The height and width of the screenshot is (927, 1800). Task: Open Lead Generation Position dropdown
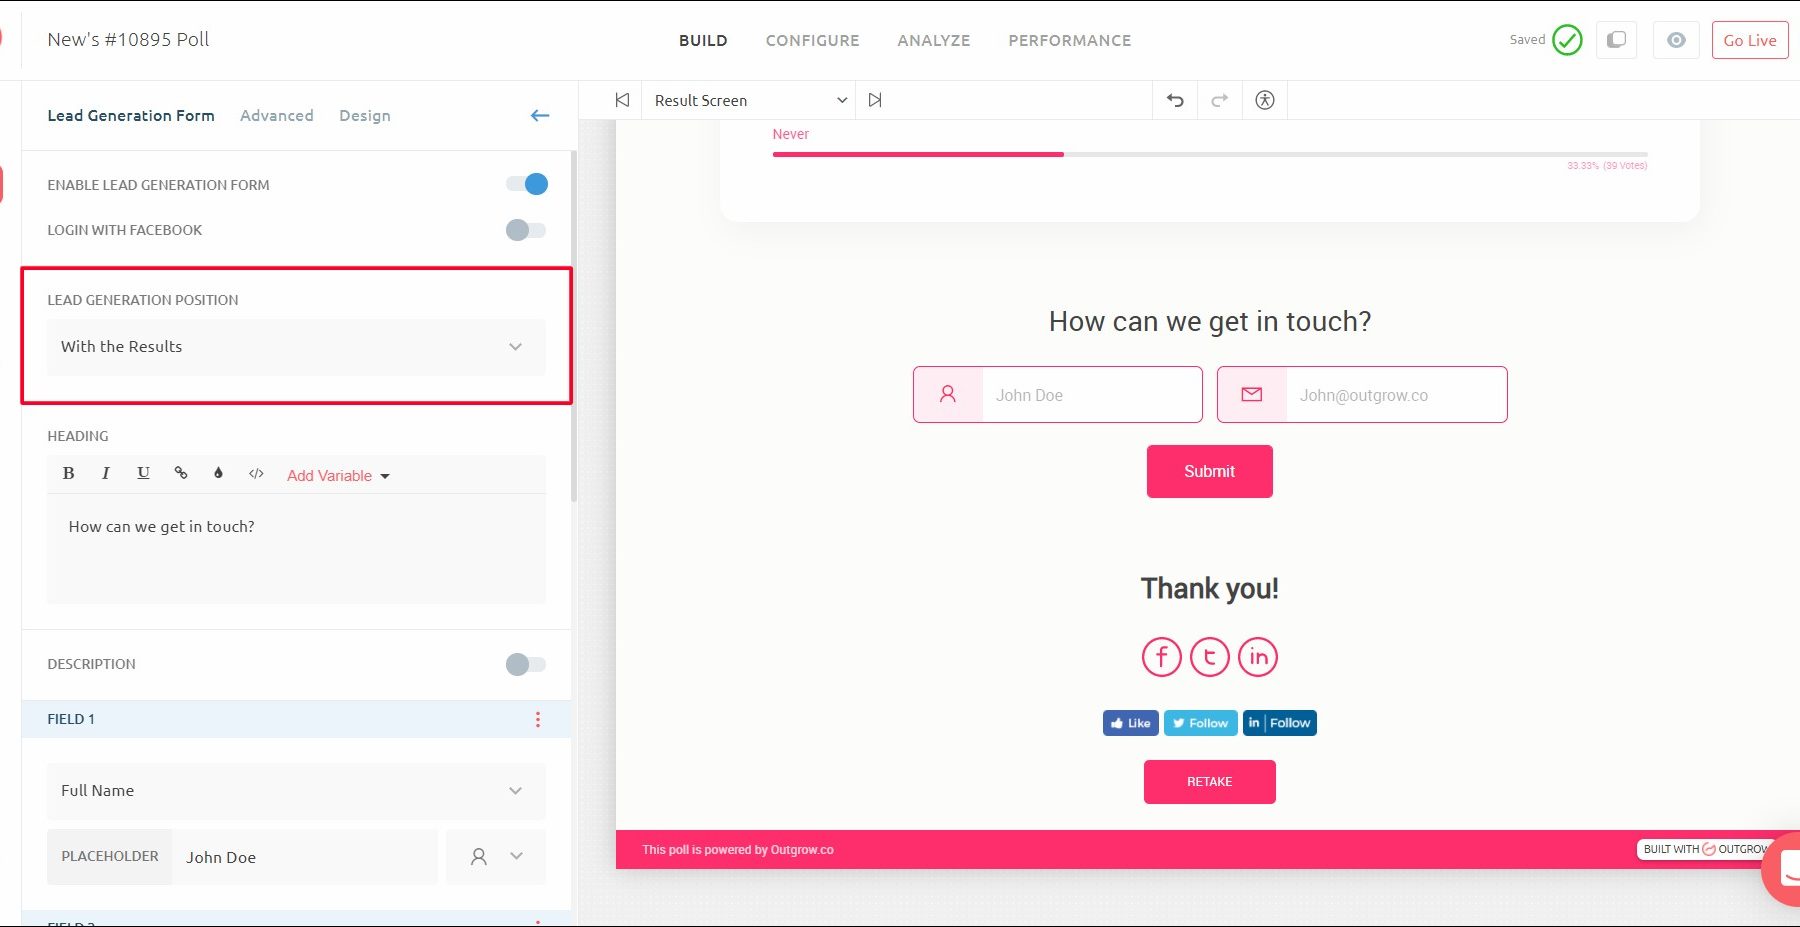tap(296, 347)
